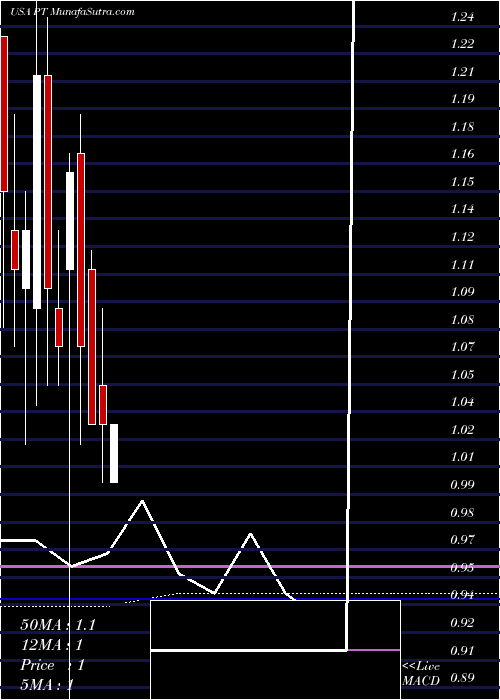
Task: Click the 1.22 price axis label
Action: tap(462, 44)
